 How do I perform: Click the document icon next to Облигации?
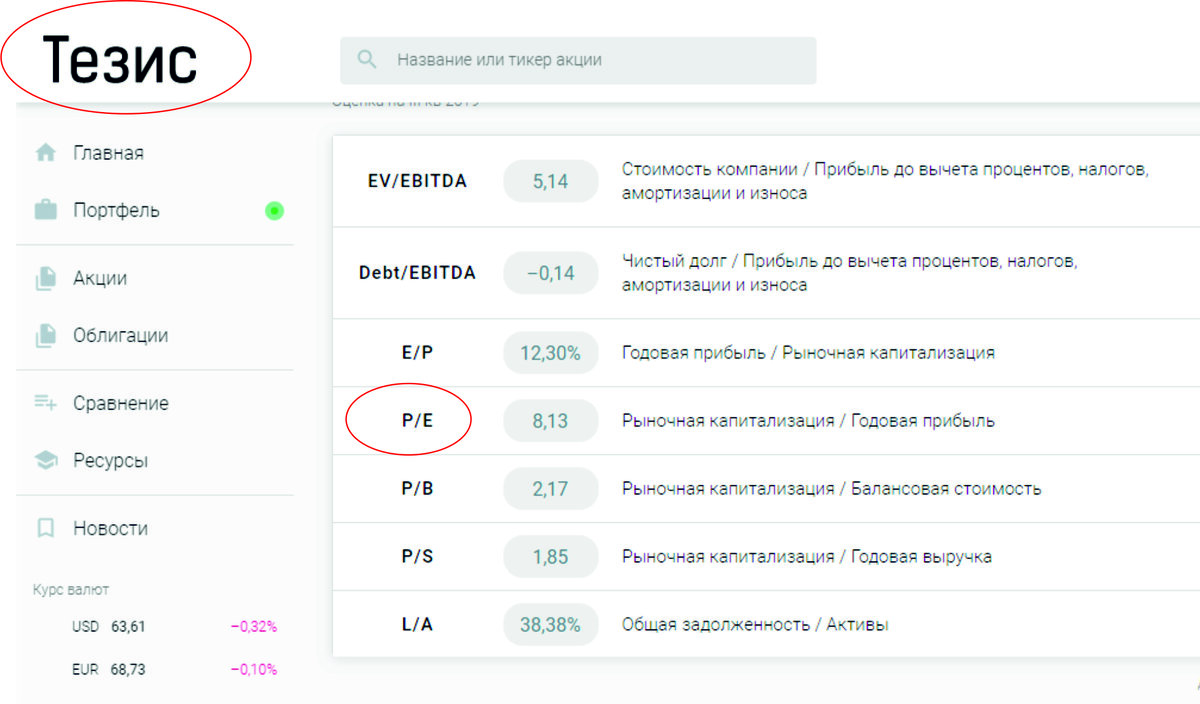(45, 336)
